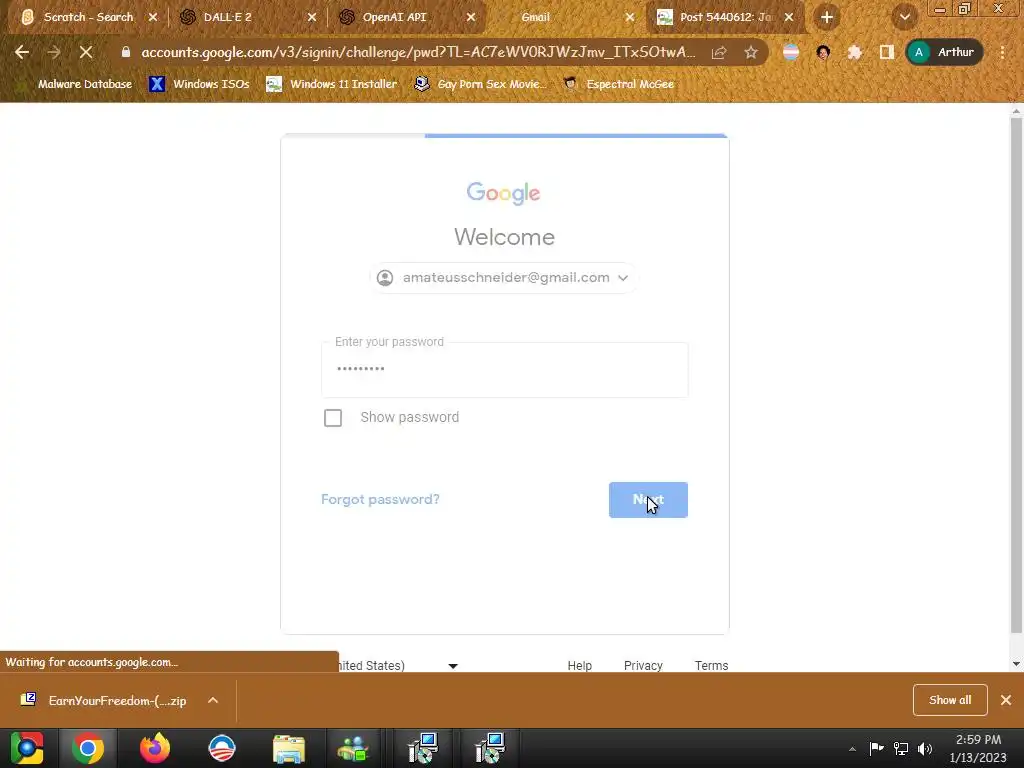Close the Scratch - Search tab
This screenshot has height=768, width=1024.
(x=153, y=17)
